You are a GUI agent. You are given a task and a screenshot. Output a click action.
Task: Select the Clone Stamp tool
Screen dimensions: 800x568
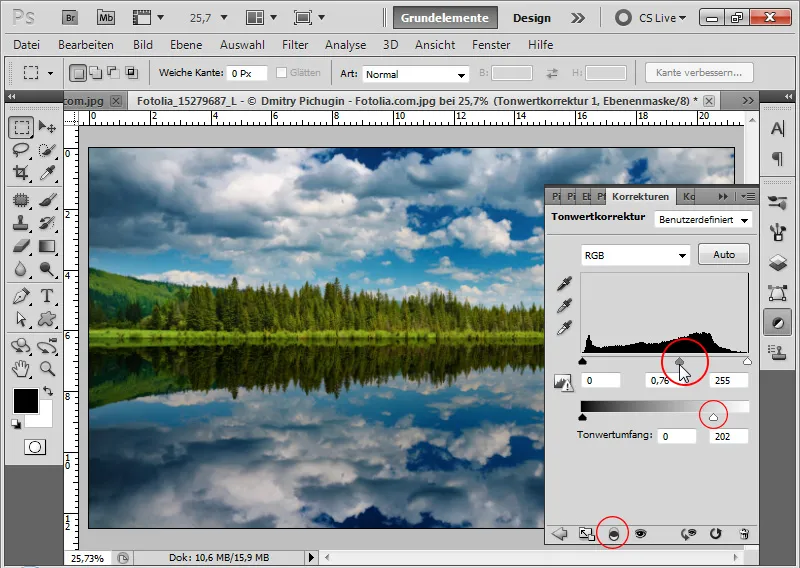(x=21, y=223)
